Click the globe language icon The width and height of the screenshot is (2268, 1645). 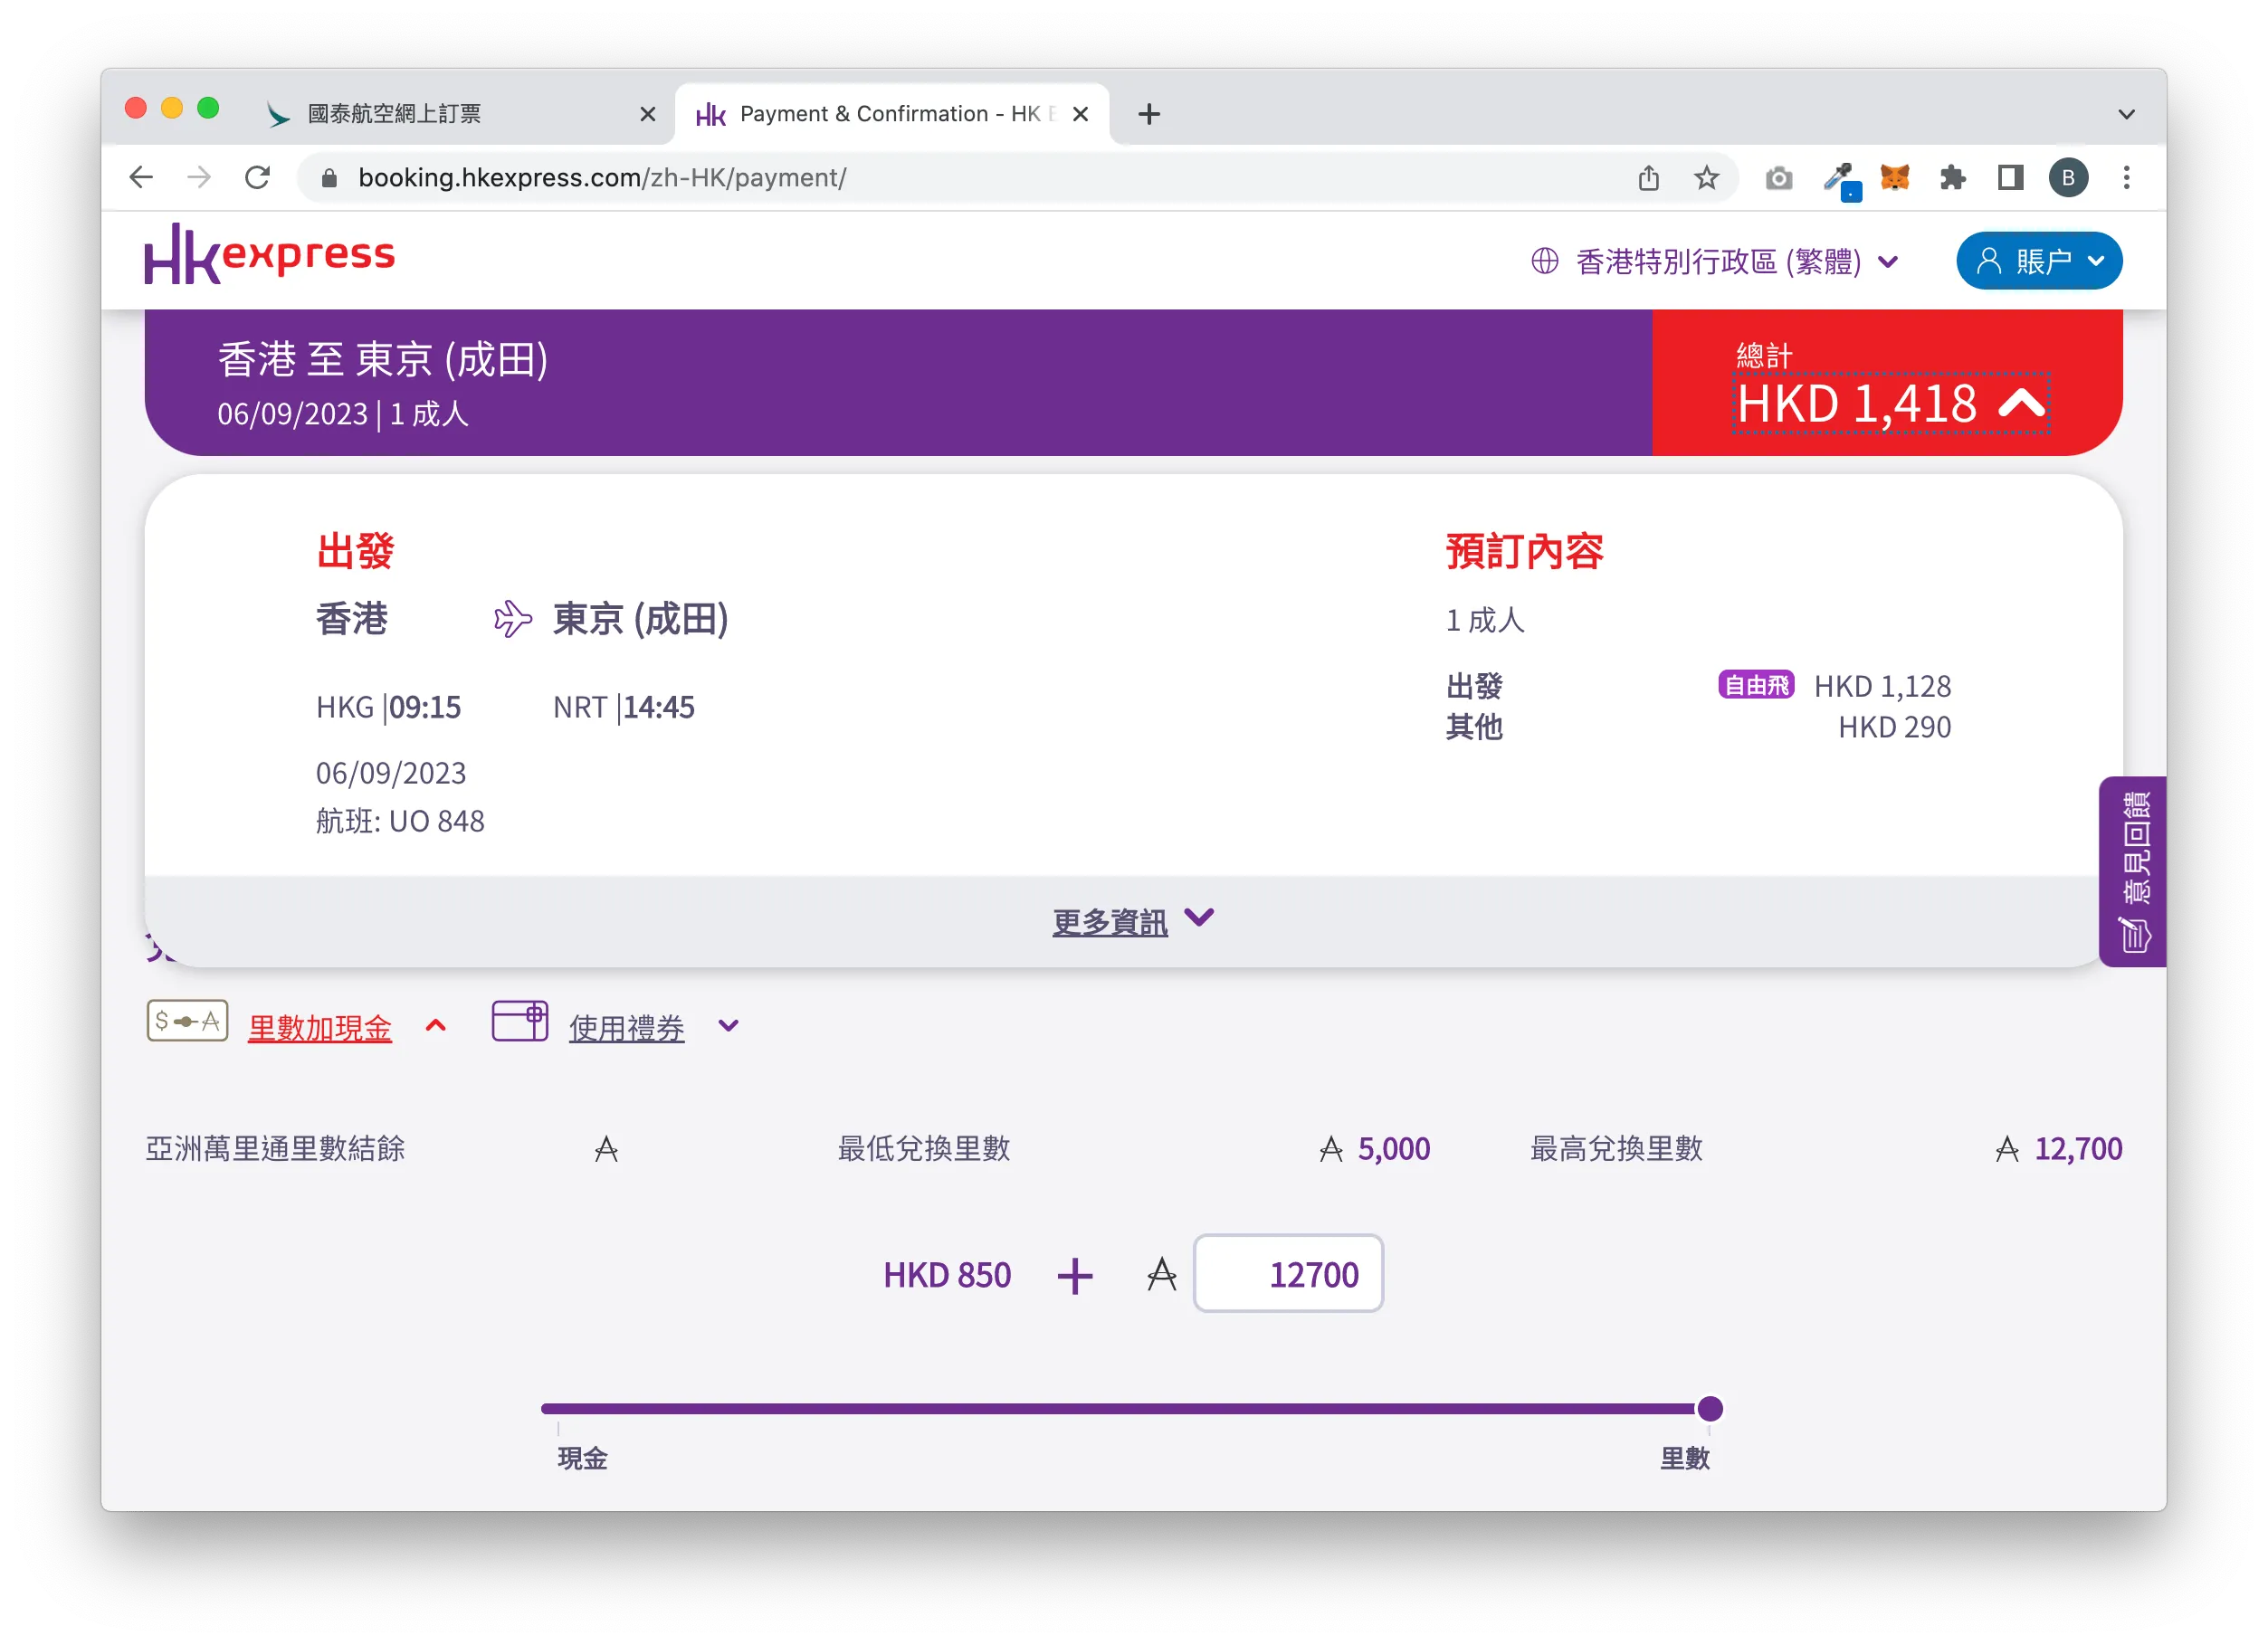(1544, 261)
